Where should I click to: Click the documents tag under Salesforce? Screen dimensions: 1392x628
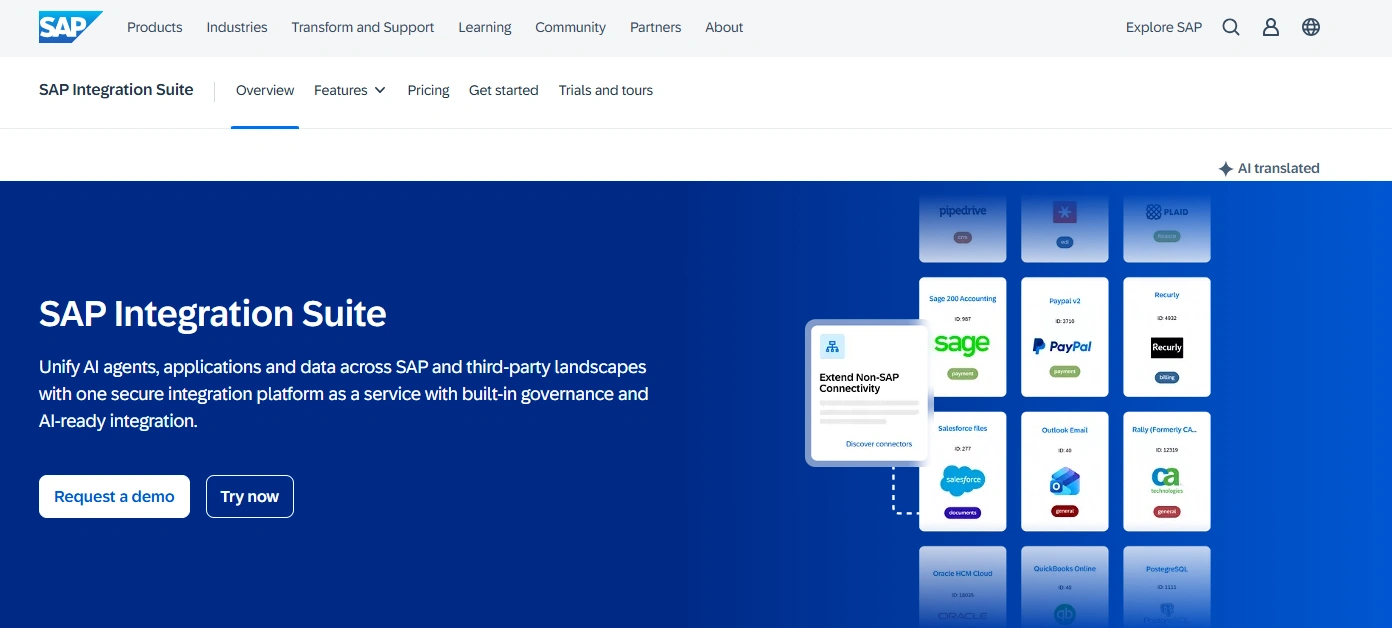963,512
